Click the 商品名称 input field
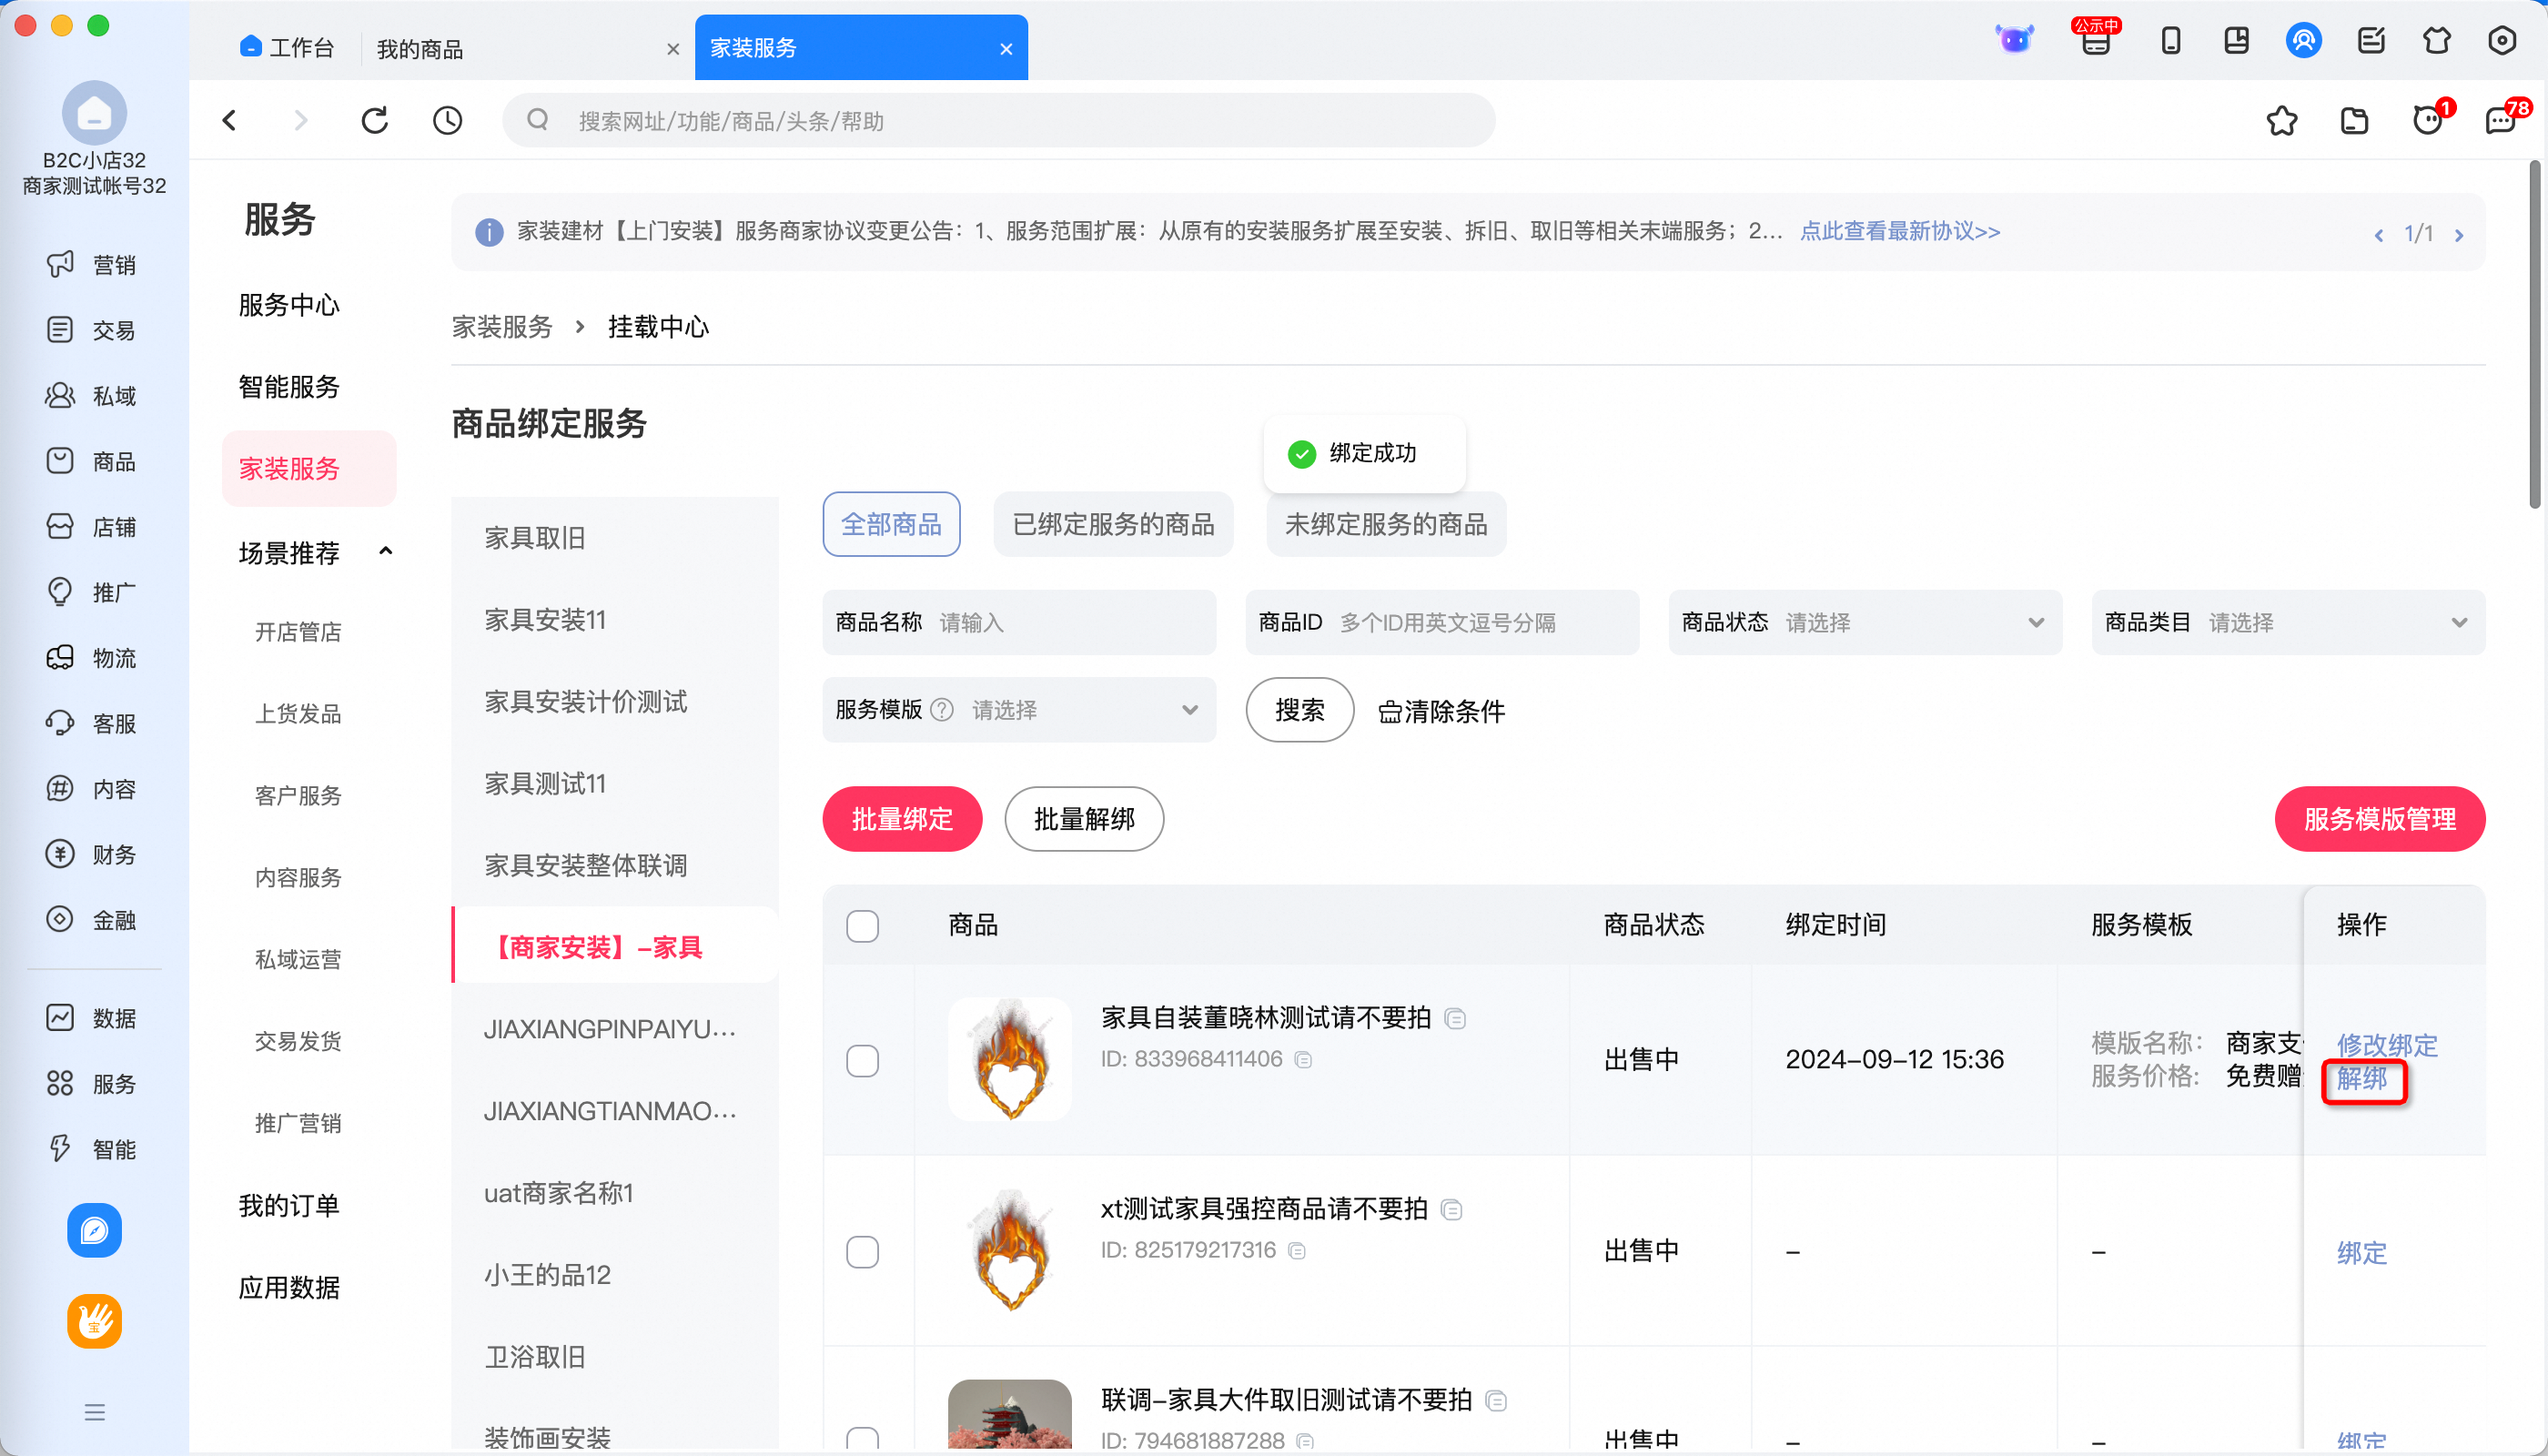The image size is (2548, 1456). coord(1019,623)
